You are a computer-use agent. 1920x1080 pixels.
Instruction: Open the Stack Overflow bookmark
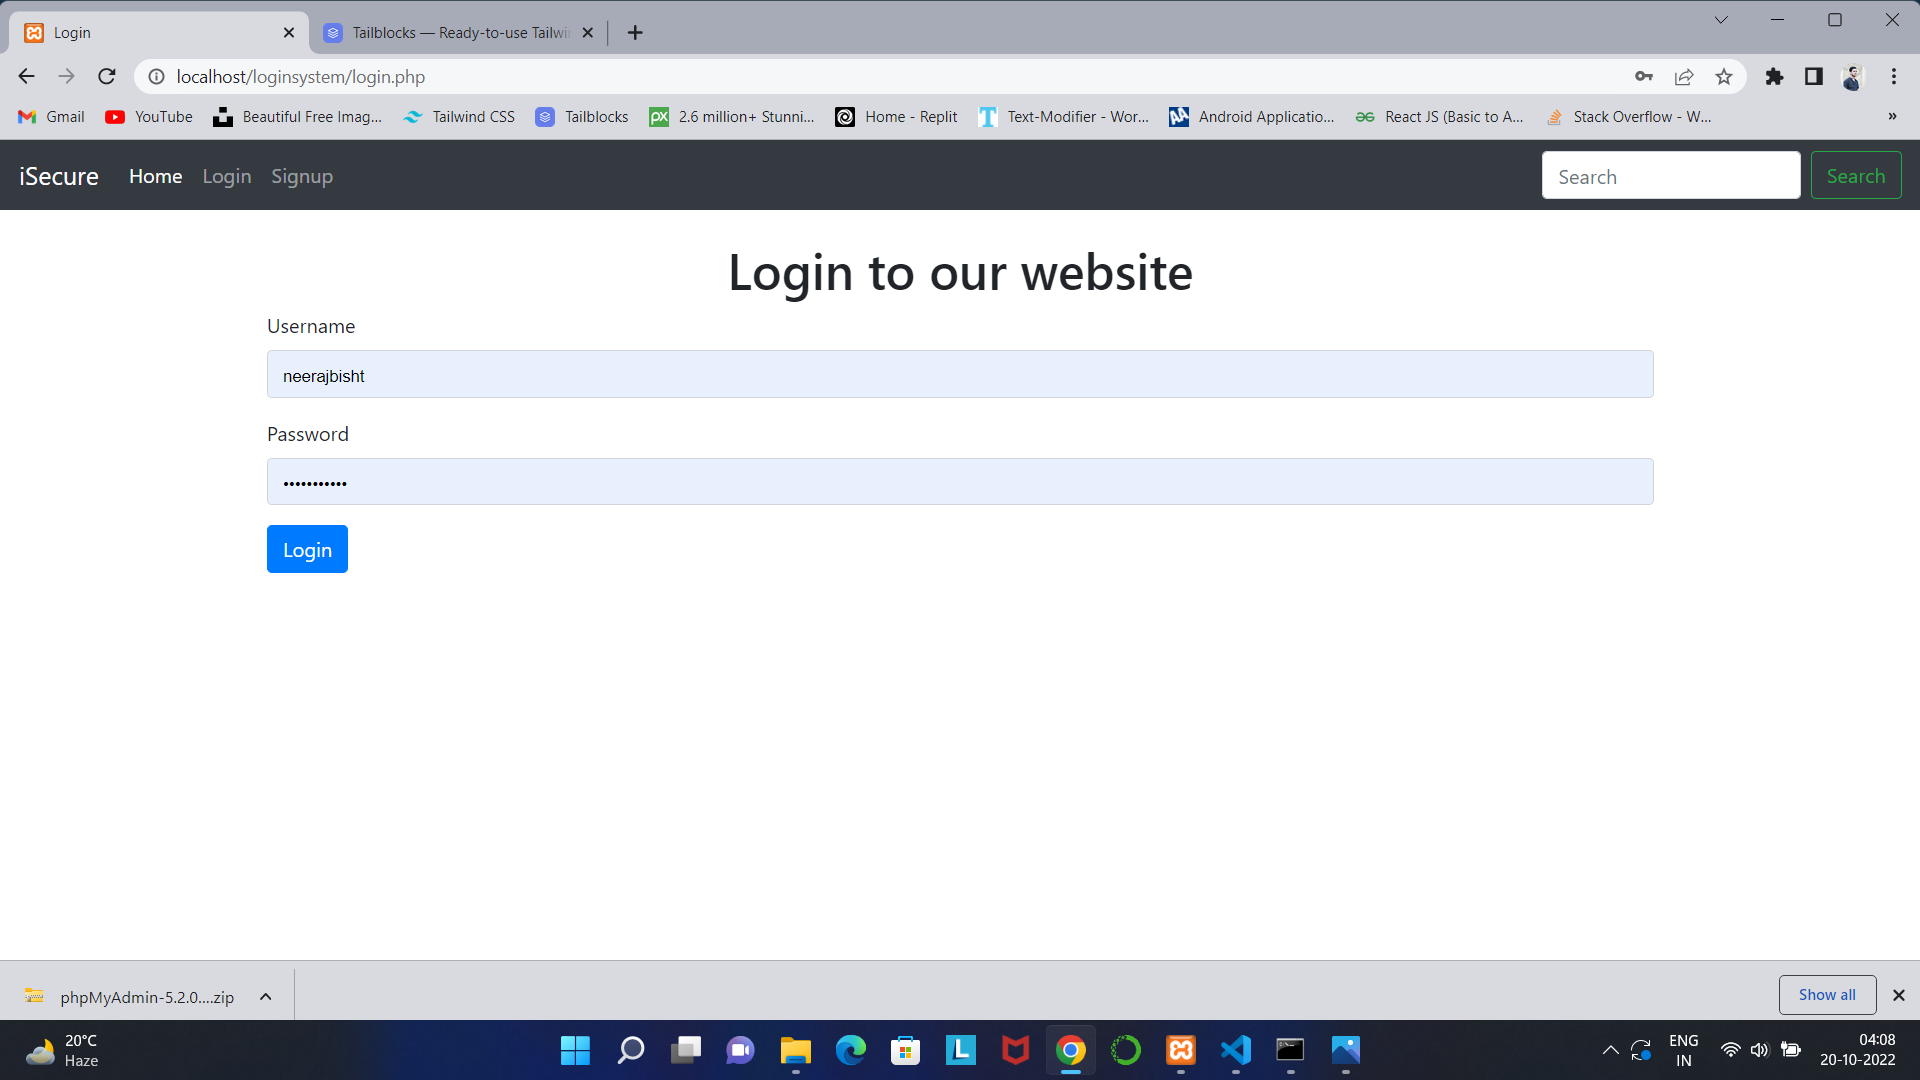1628,116
